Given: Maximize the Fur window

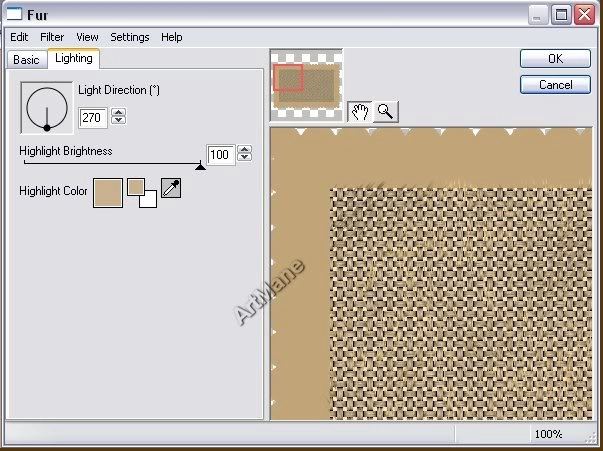Looking at the screenshot, I should [x=561, y=15].
